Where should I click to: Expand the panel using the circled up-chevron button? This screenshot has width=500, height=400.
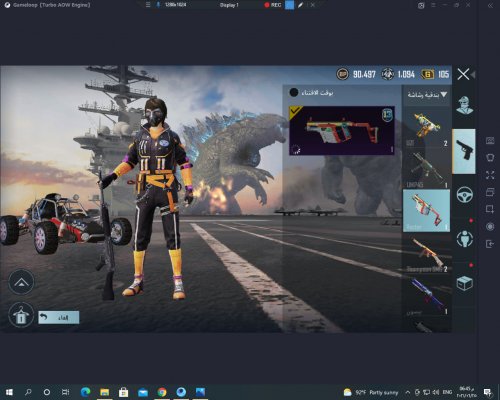point(21,282)
